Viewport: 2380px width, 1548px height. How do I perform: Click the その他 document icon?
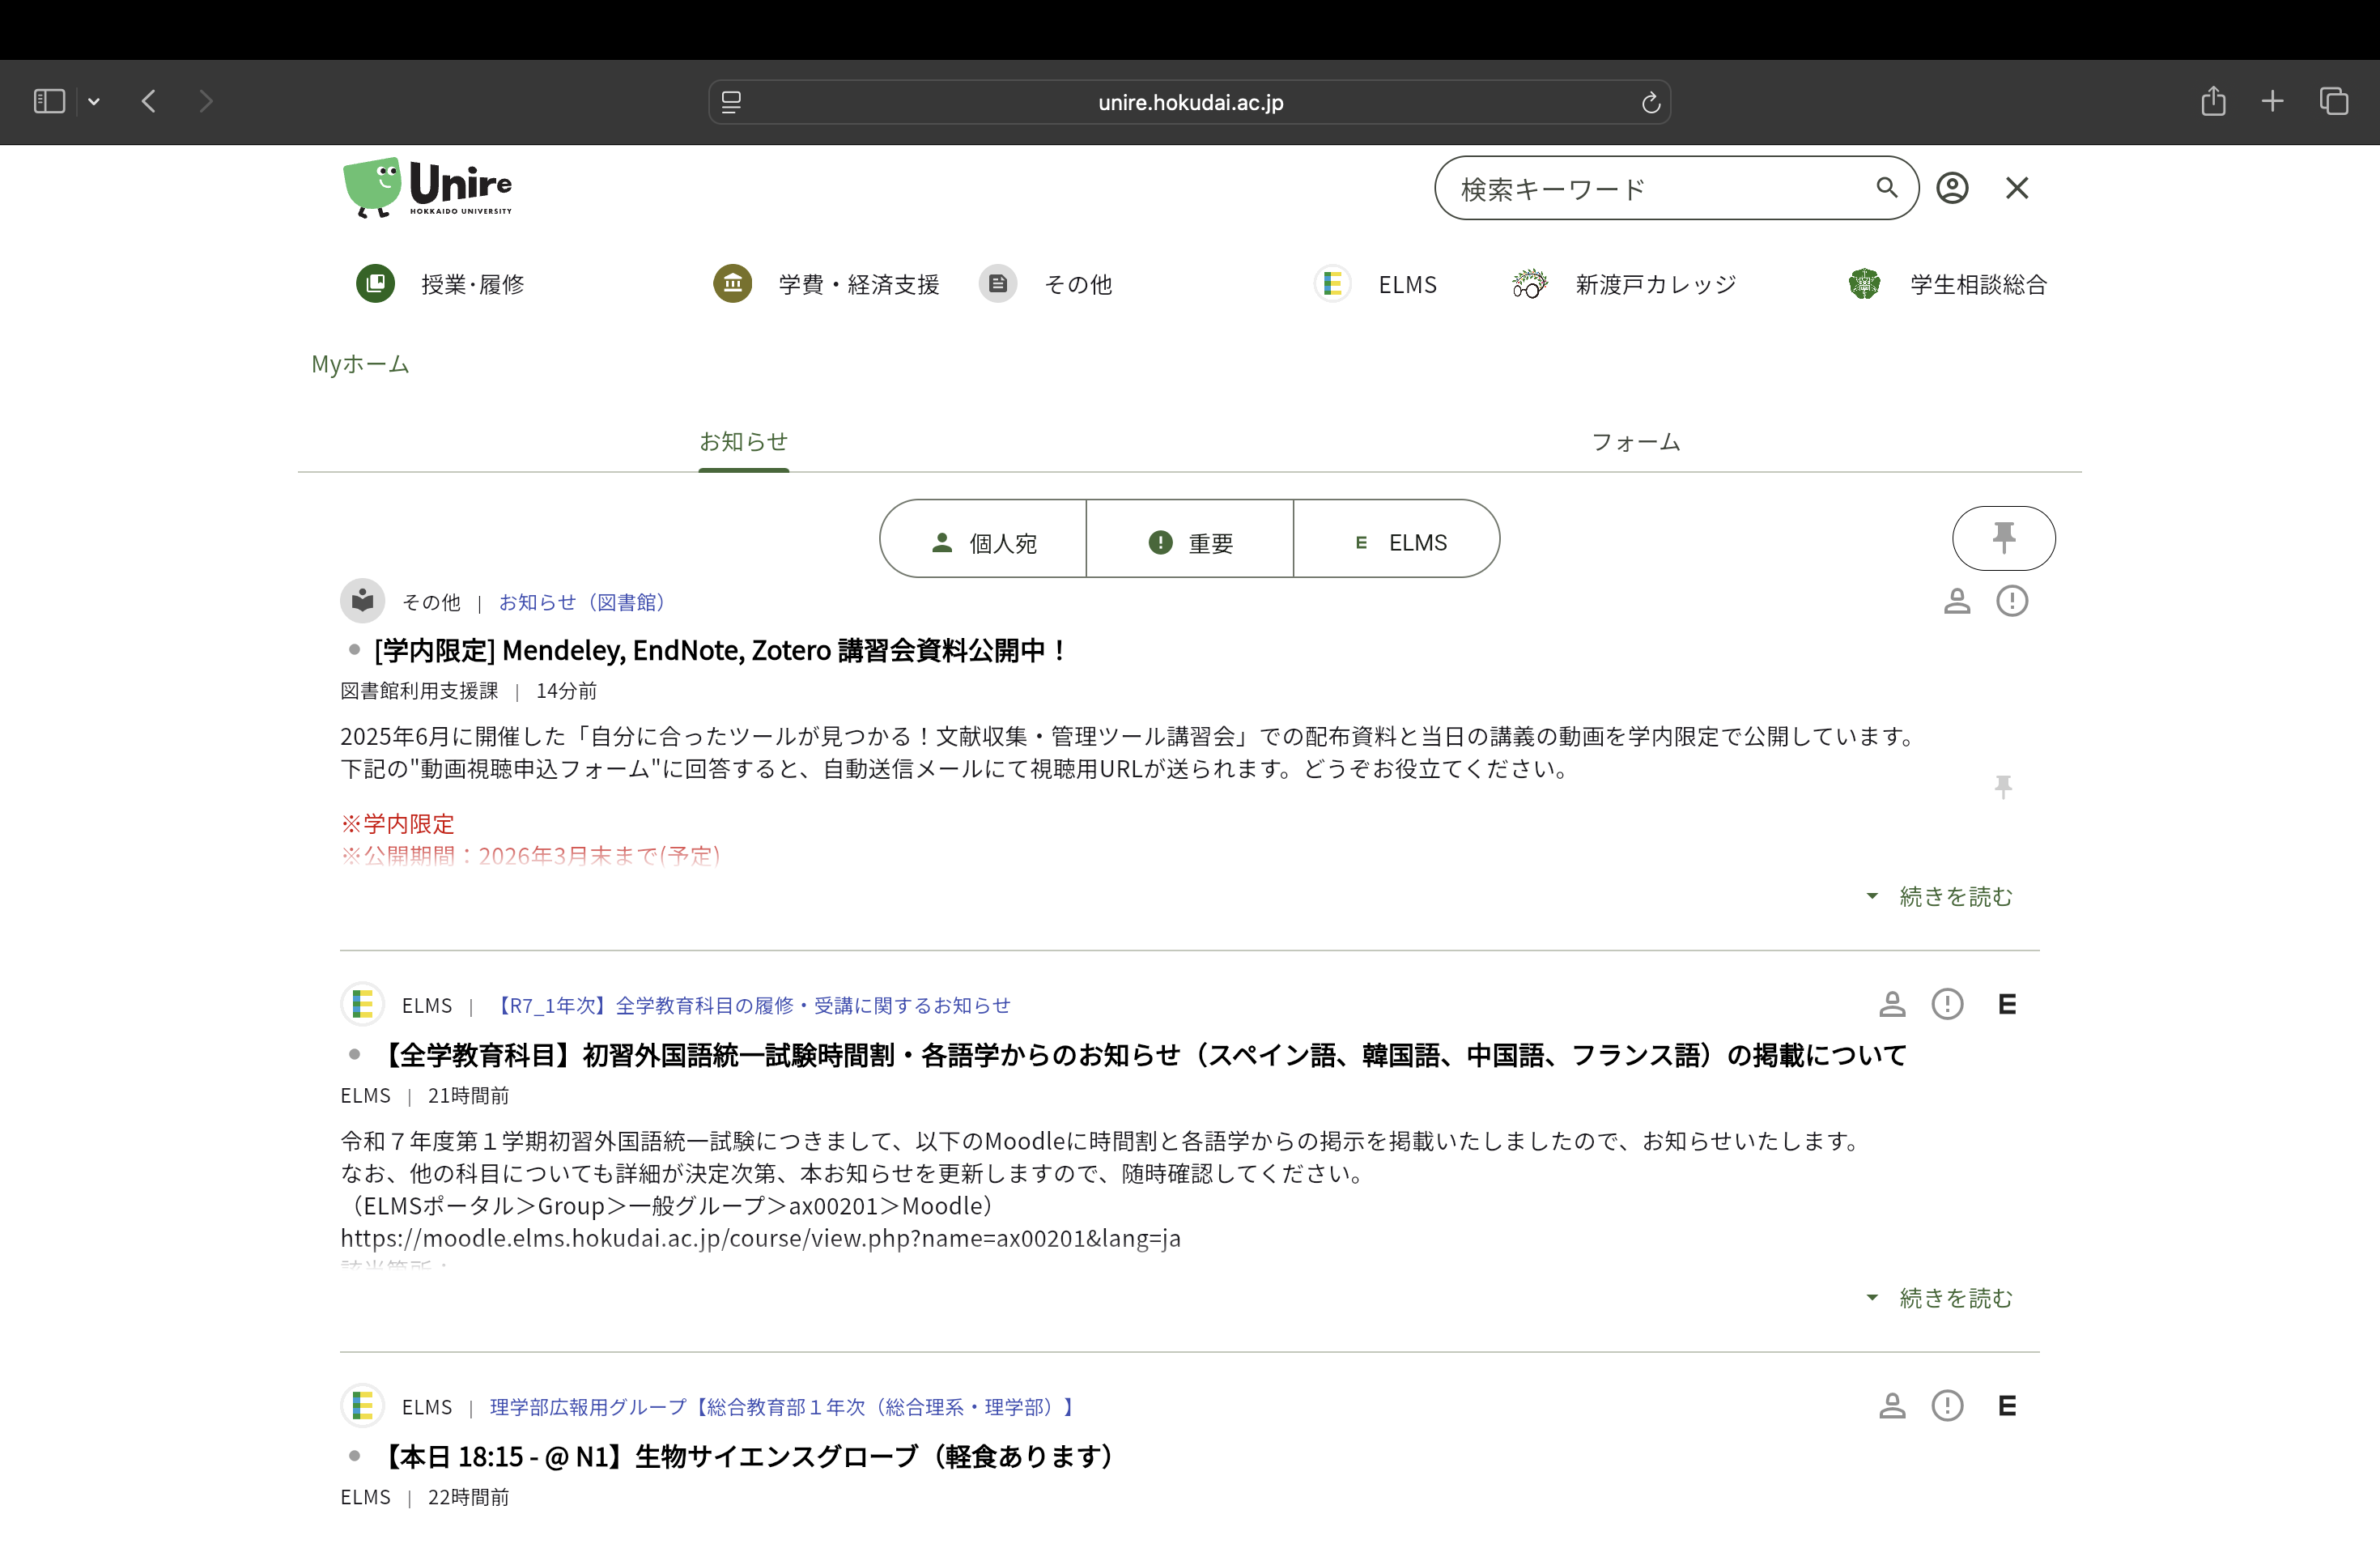coord(998,284)
